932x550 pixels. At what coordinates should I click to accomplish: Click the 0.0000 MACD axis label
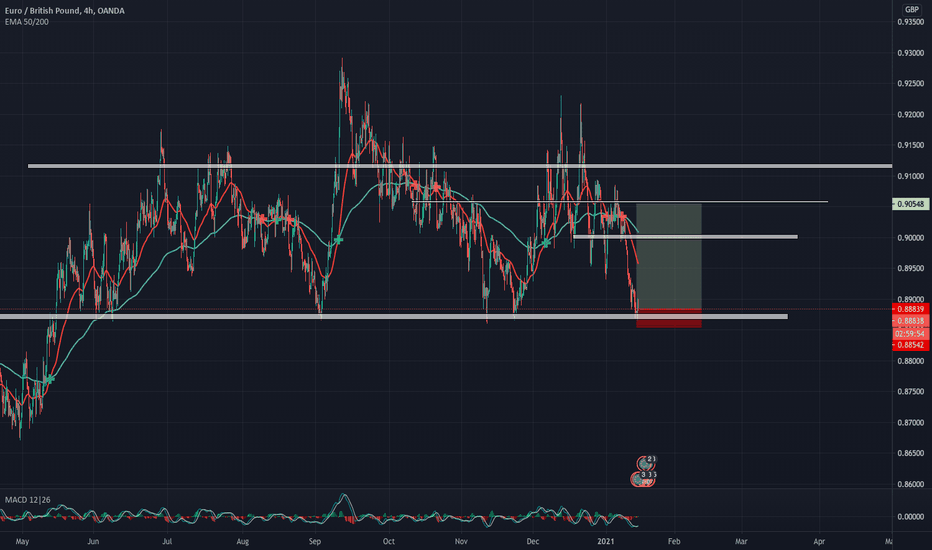(x=911, y=517)
